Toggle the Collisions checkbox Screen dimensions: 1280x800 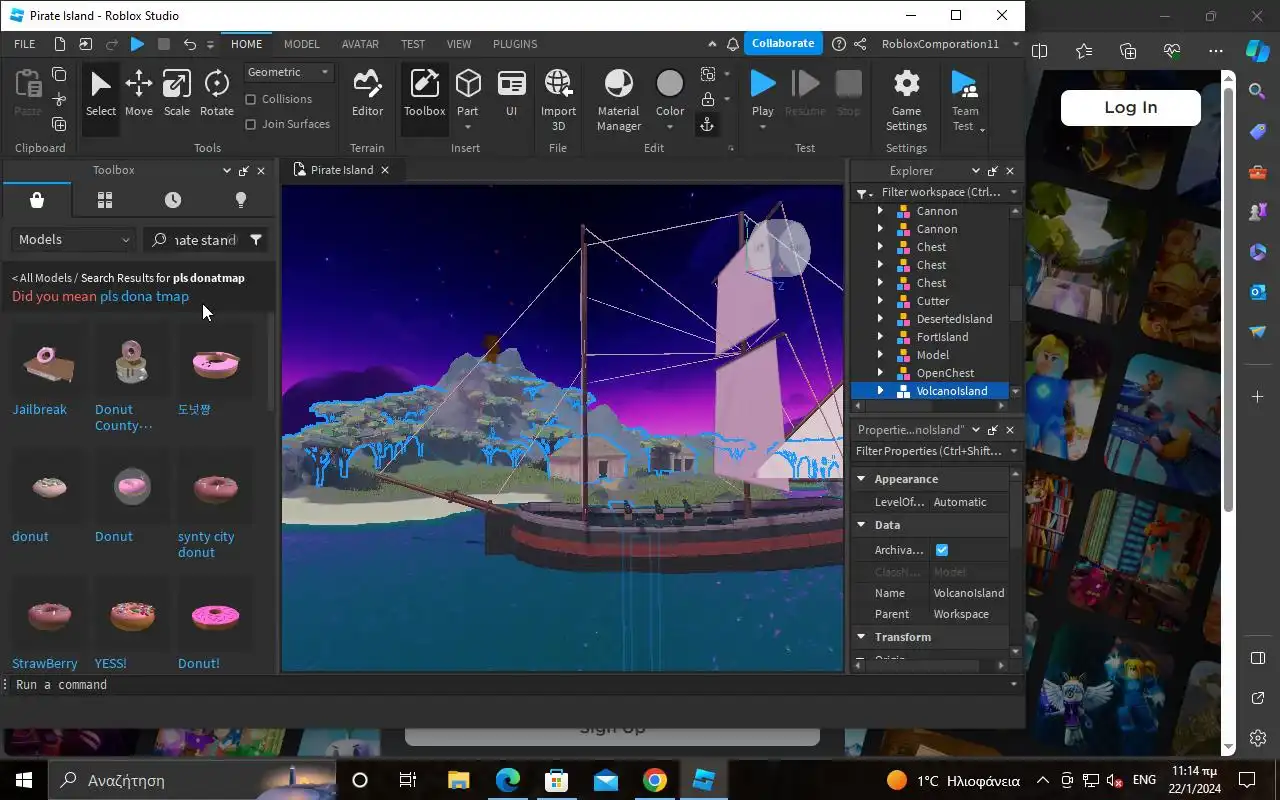coord(251,99)
